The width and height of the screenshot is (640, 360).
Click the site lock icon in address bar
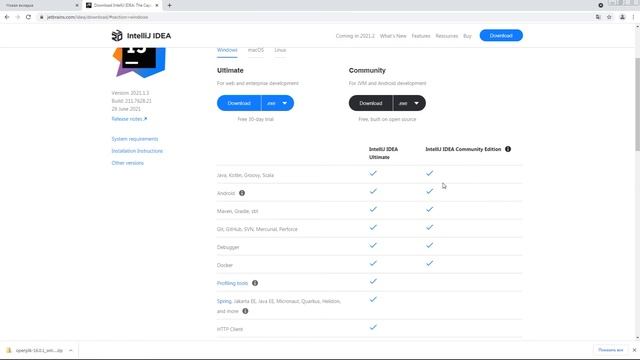click(x=41, y=17)
